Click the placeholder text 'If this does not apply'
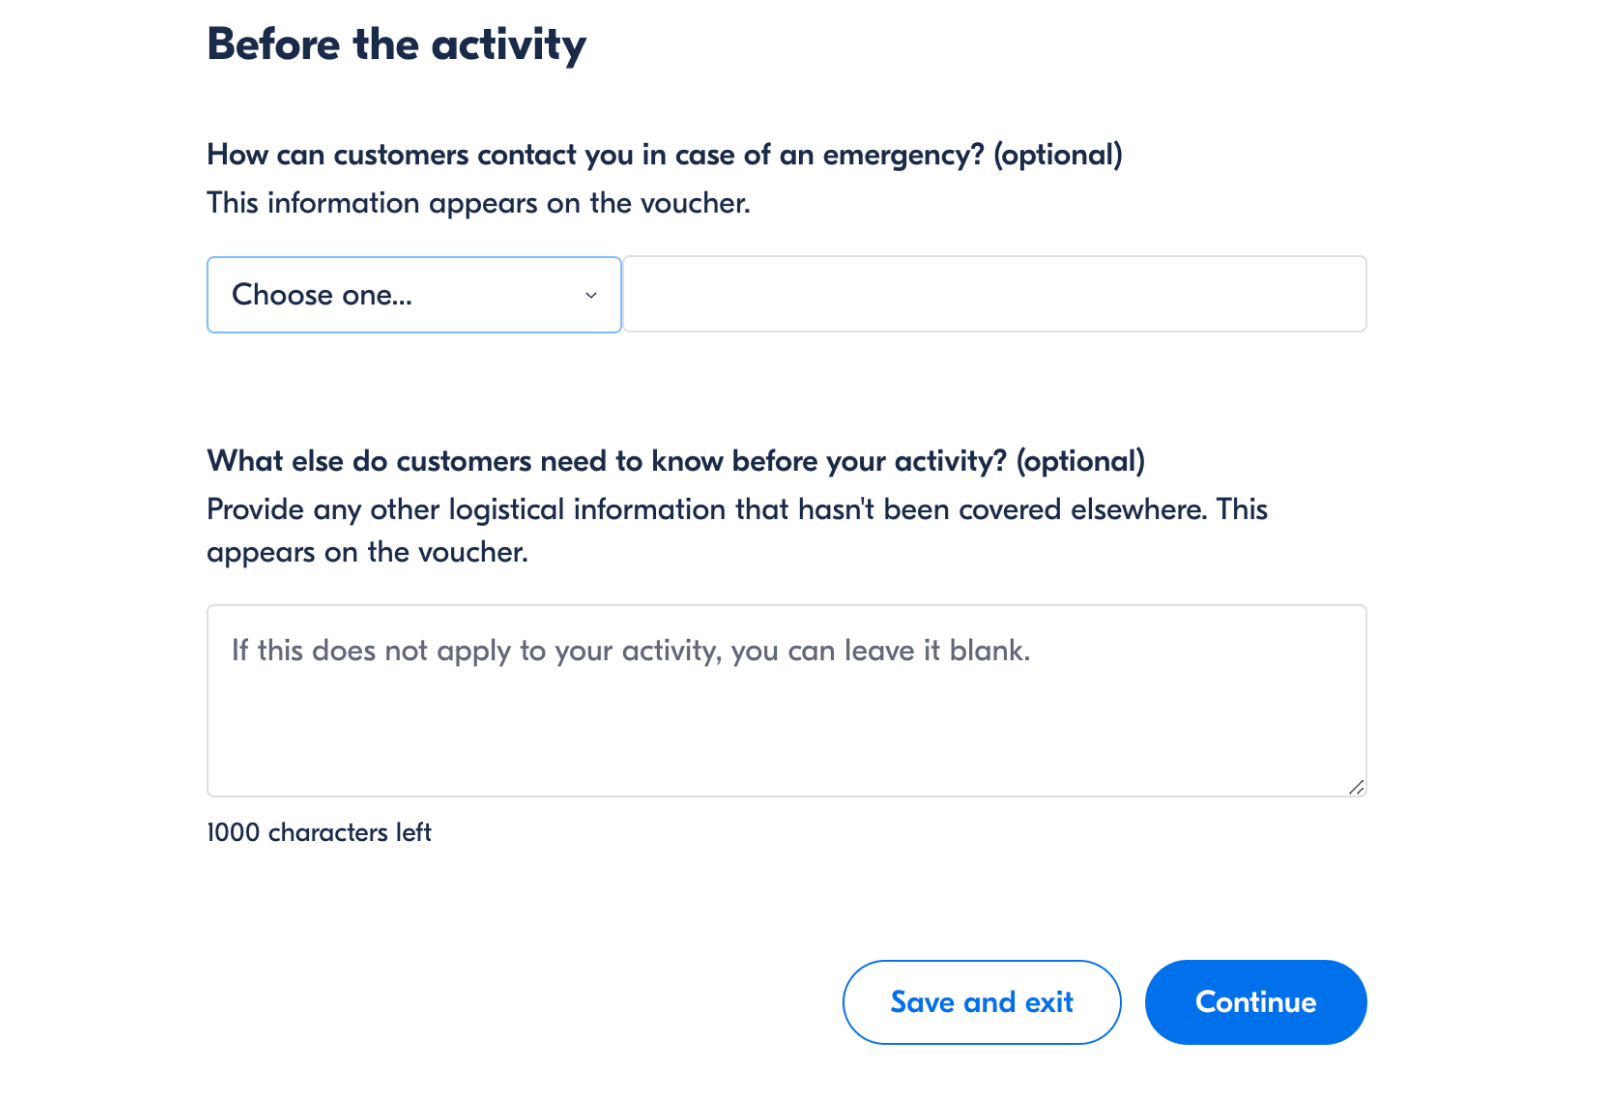Image resolution: width=1600 pixels, height=1100 pixels. pyautogui.click(x=629, y=650)
